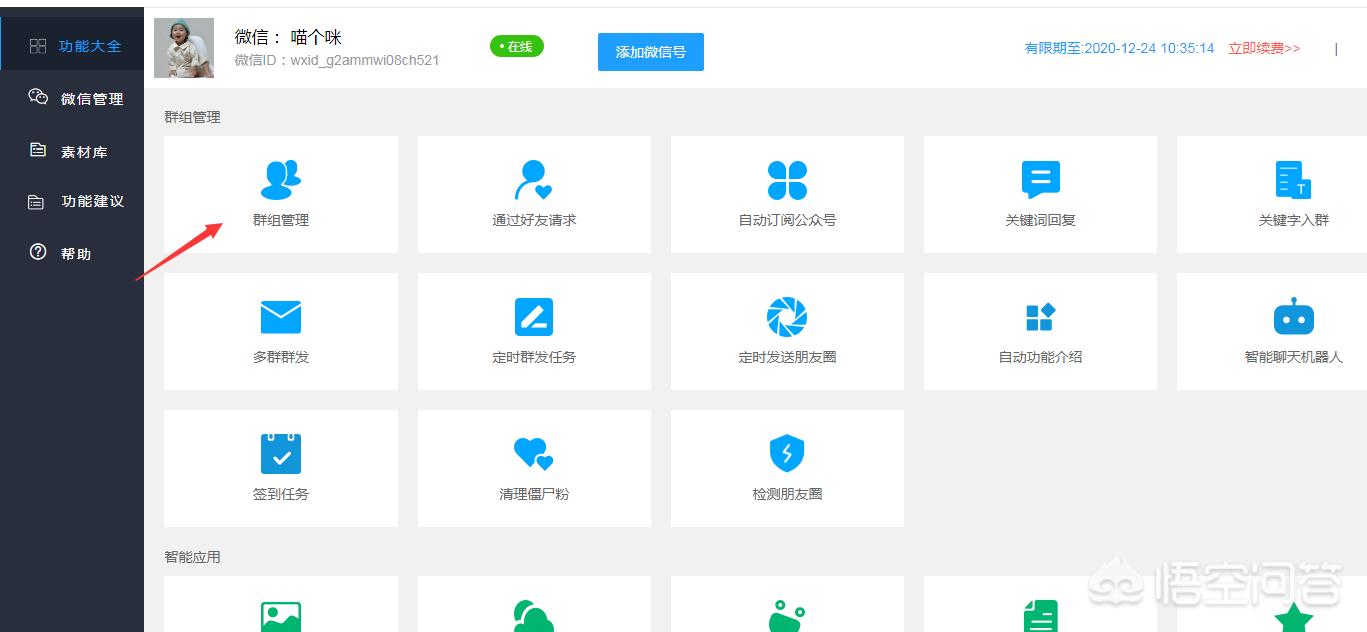Screen dimensions: 1367x632
Task: Select 功能大全 in the sidebar
Action: pos(72,46)
